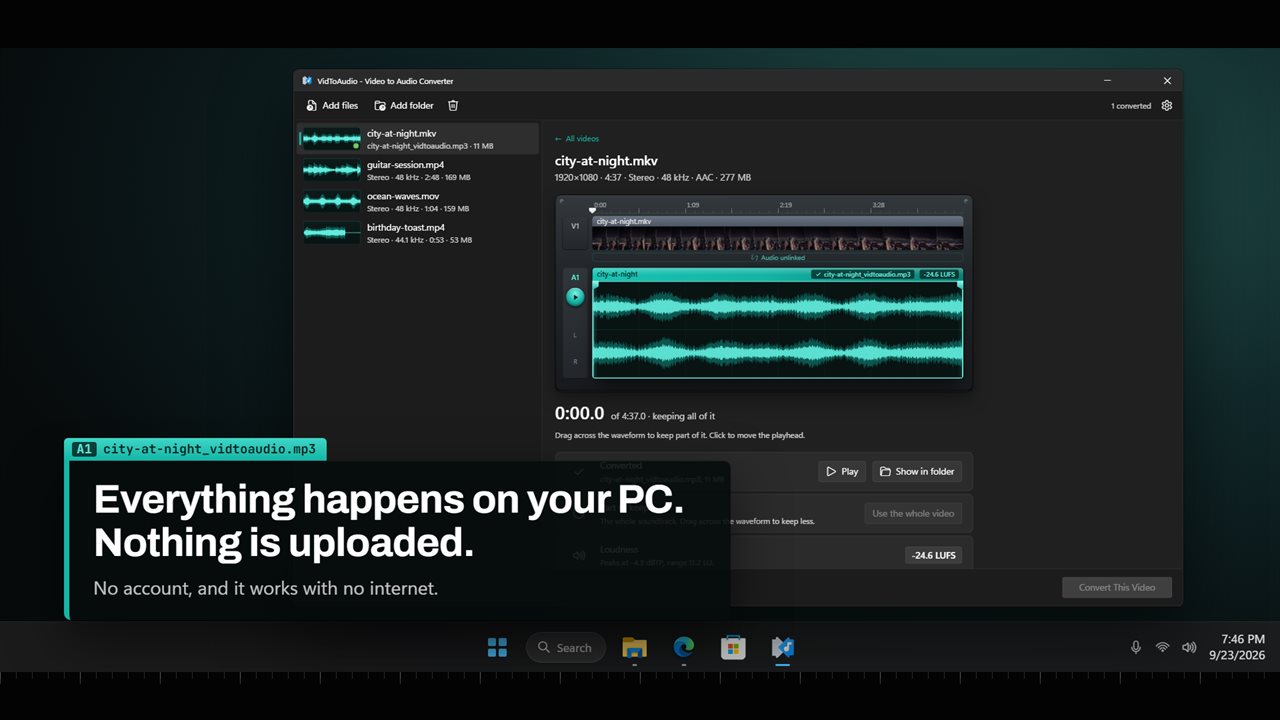Click the volume speaker icon in system tray
The height and width of the screenshot is (720, 1280).
pyautogui.click(x=1189, y=647)
